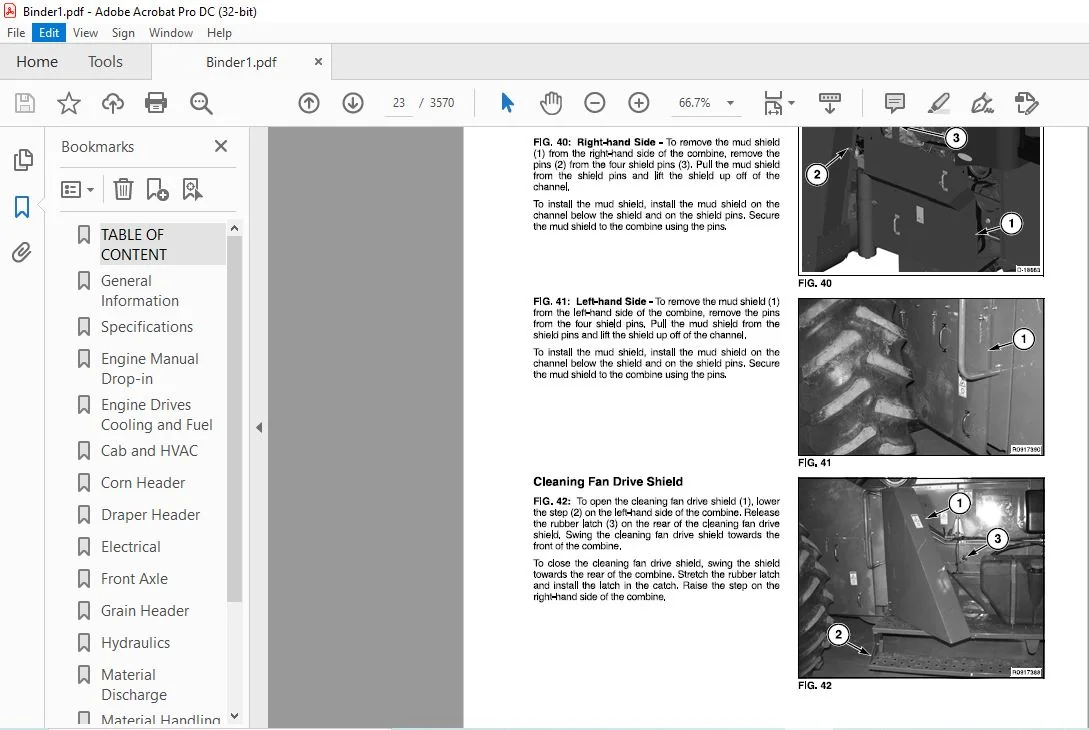Toggle the Bookmarks panel icon

tap(22, 206)
